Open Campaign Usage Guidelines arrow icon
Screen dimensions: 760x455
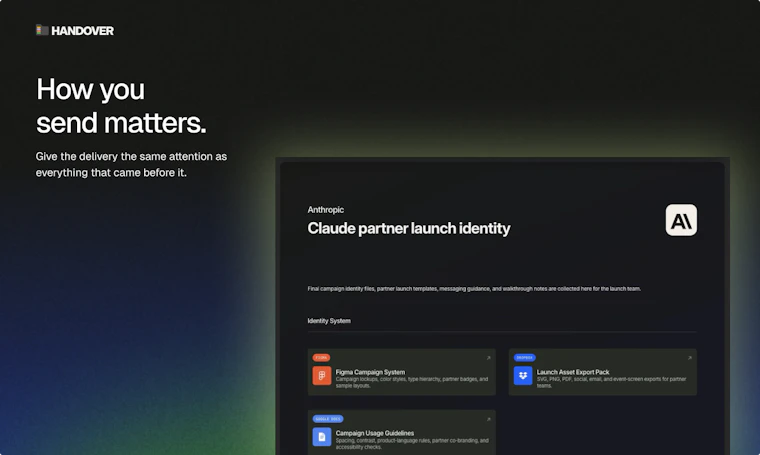point(489,419)
